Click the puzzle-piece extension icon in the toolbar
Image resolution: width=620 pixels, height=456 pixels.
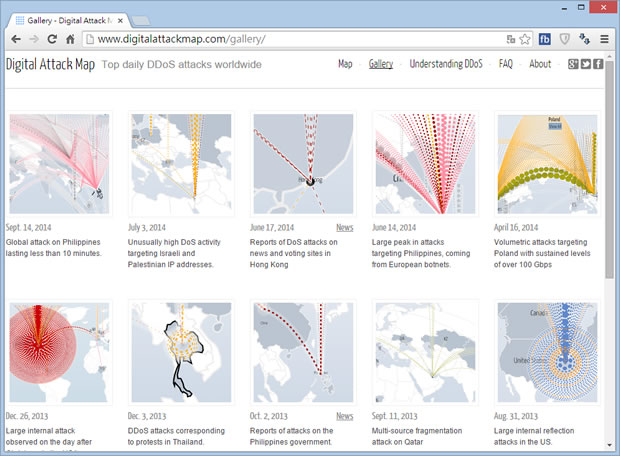point(584,39)
